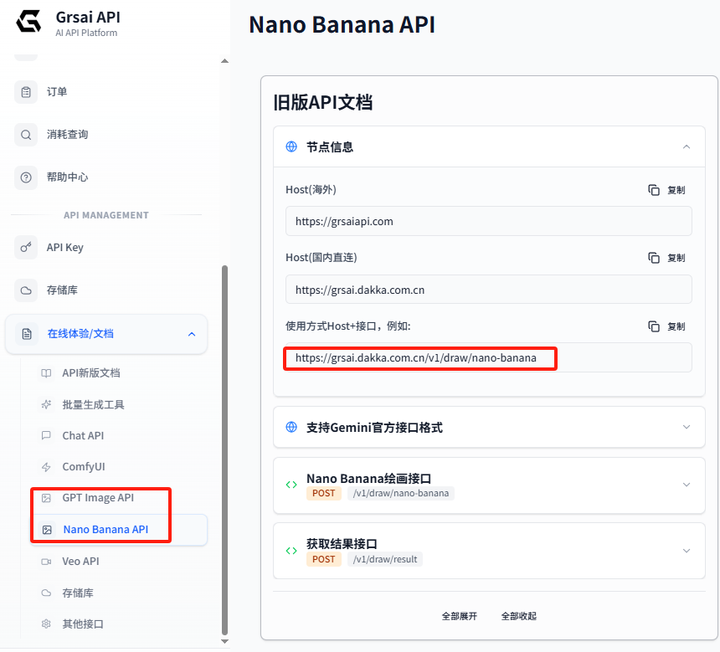
Task: Collapse the 节点信息 section chevron
Action: (x=686, y=147)
